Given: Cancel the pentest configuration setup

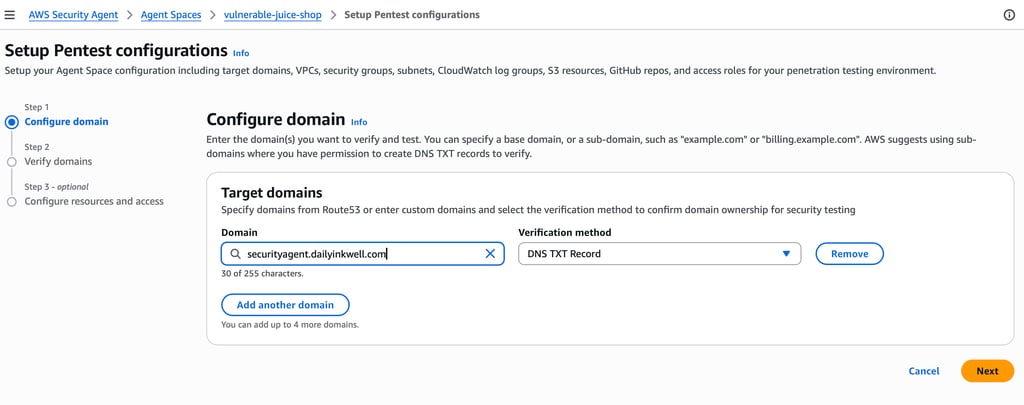Looking at the screenshot, I should [923, 371].
